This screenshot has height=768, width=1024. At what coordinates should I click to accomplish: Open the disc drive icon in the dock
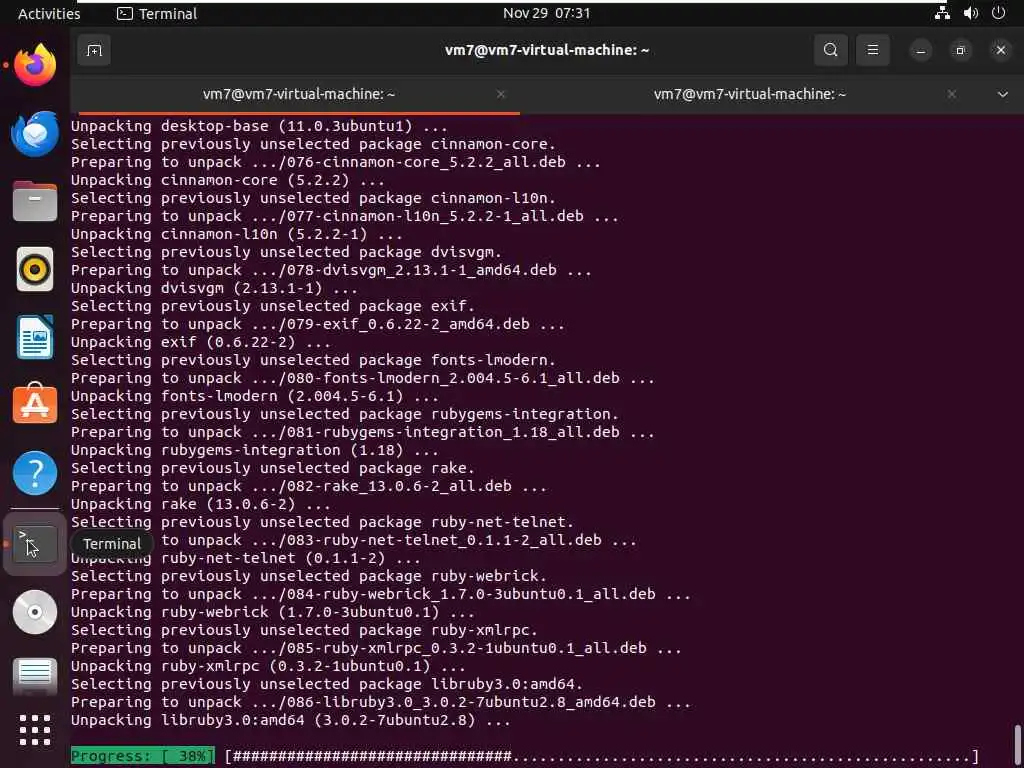coord(35,612)
